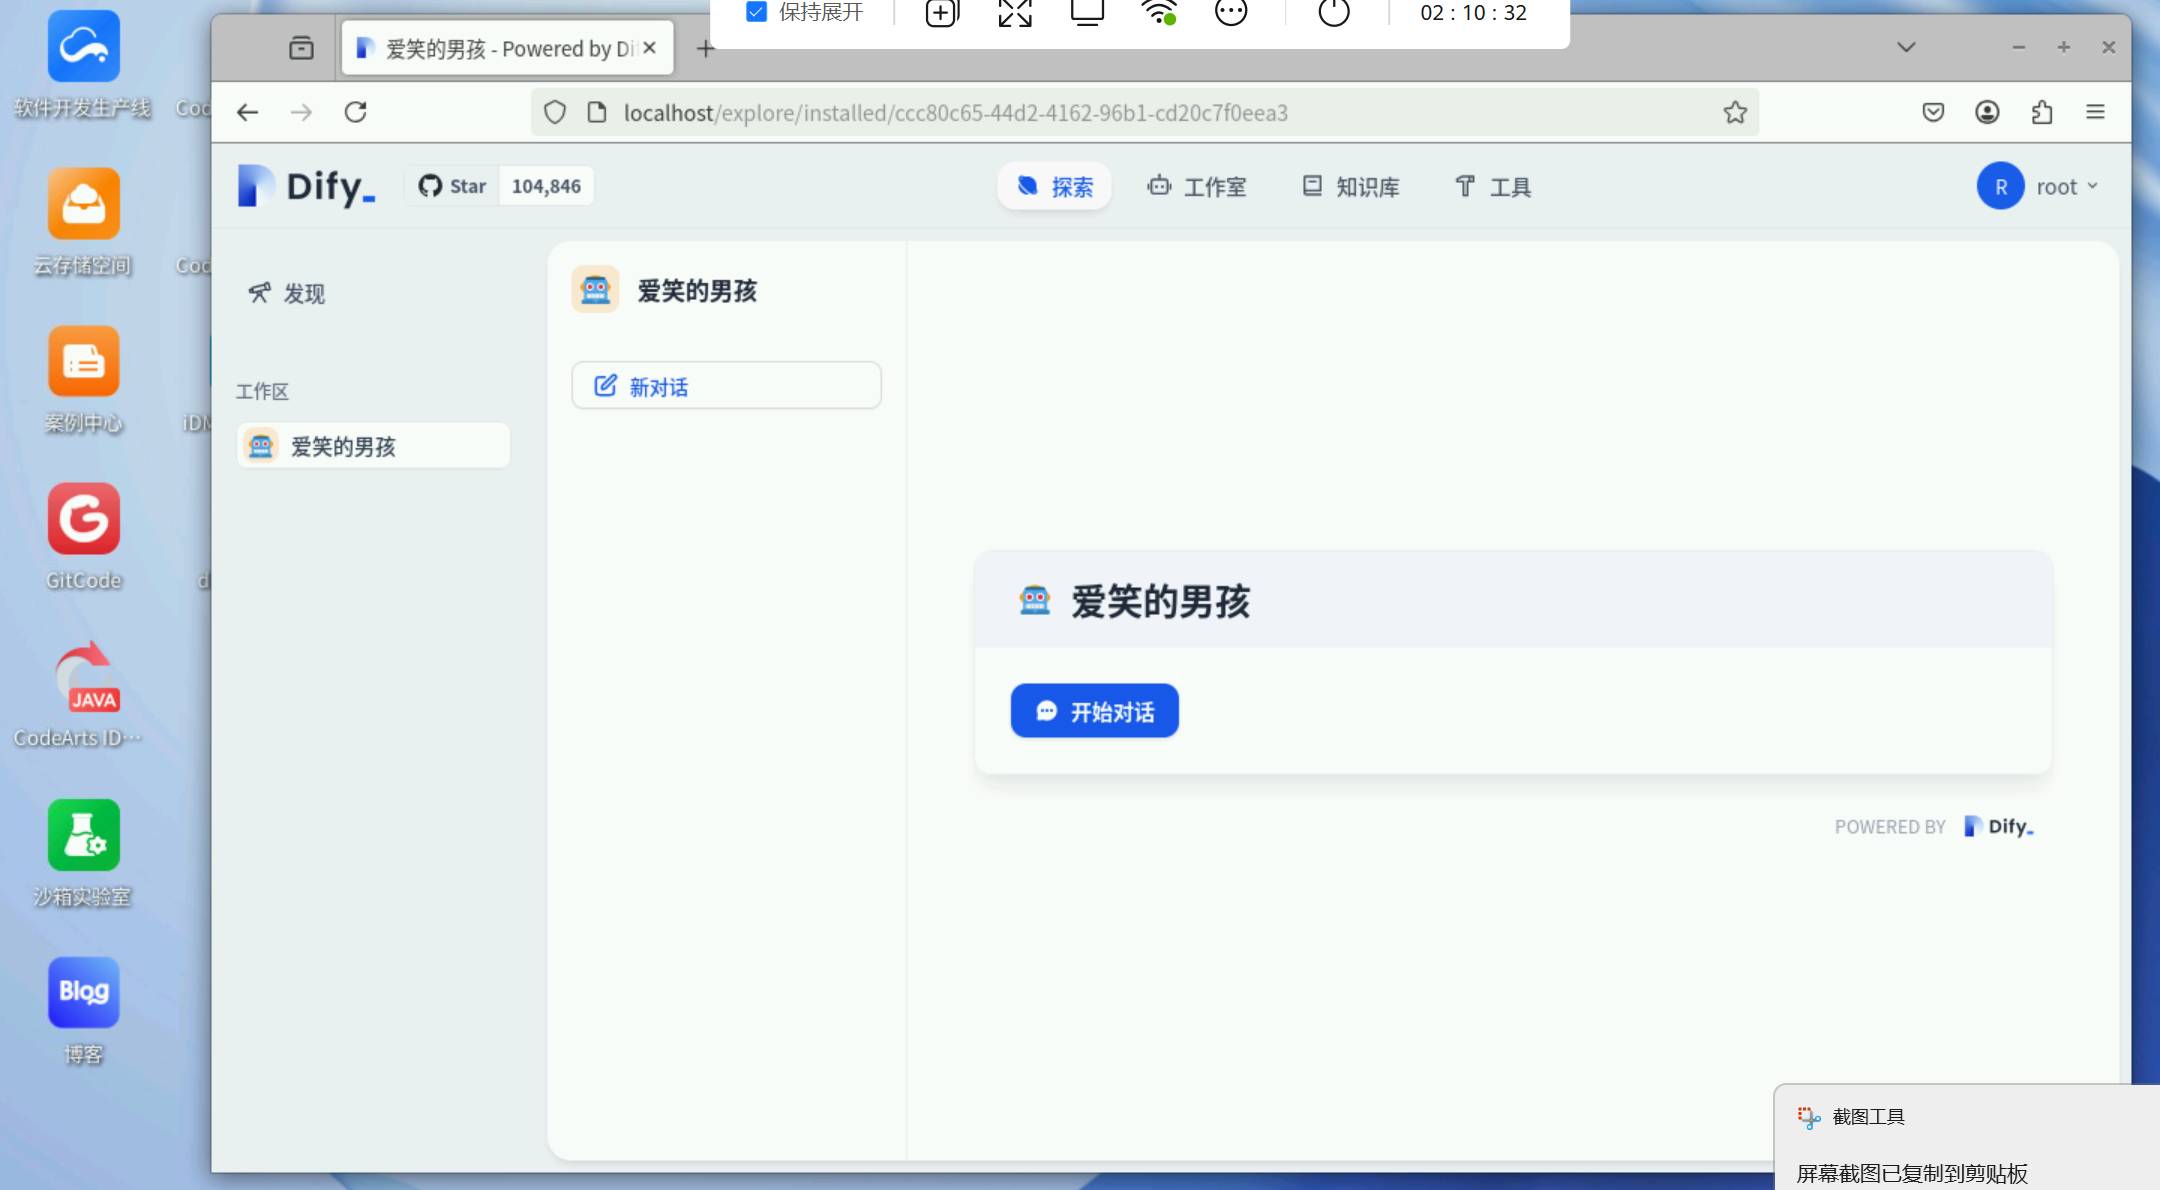Open 沙箱实验室 desktop icon

(83, 853)
